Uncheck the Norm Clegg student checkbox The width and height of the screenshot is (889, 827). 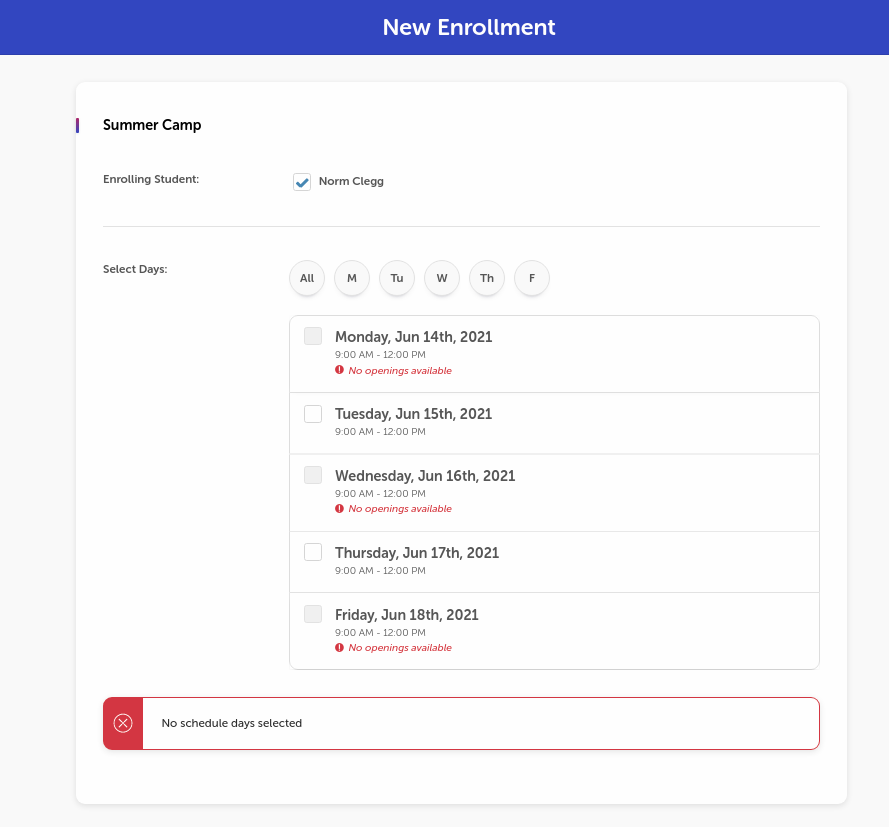pyautogui.click(x=302, y=182)
